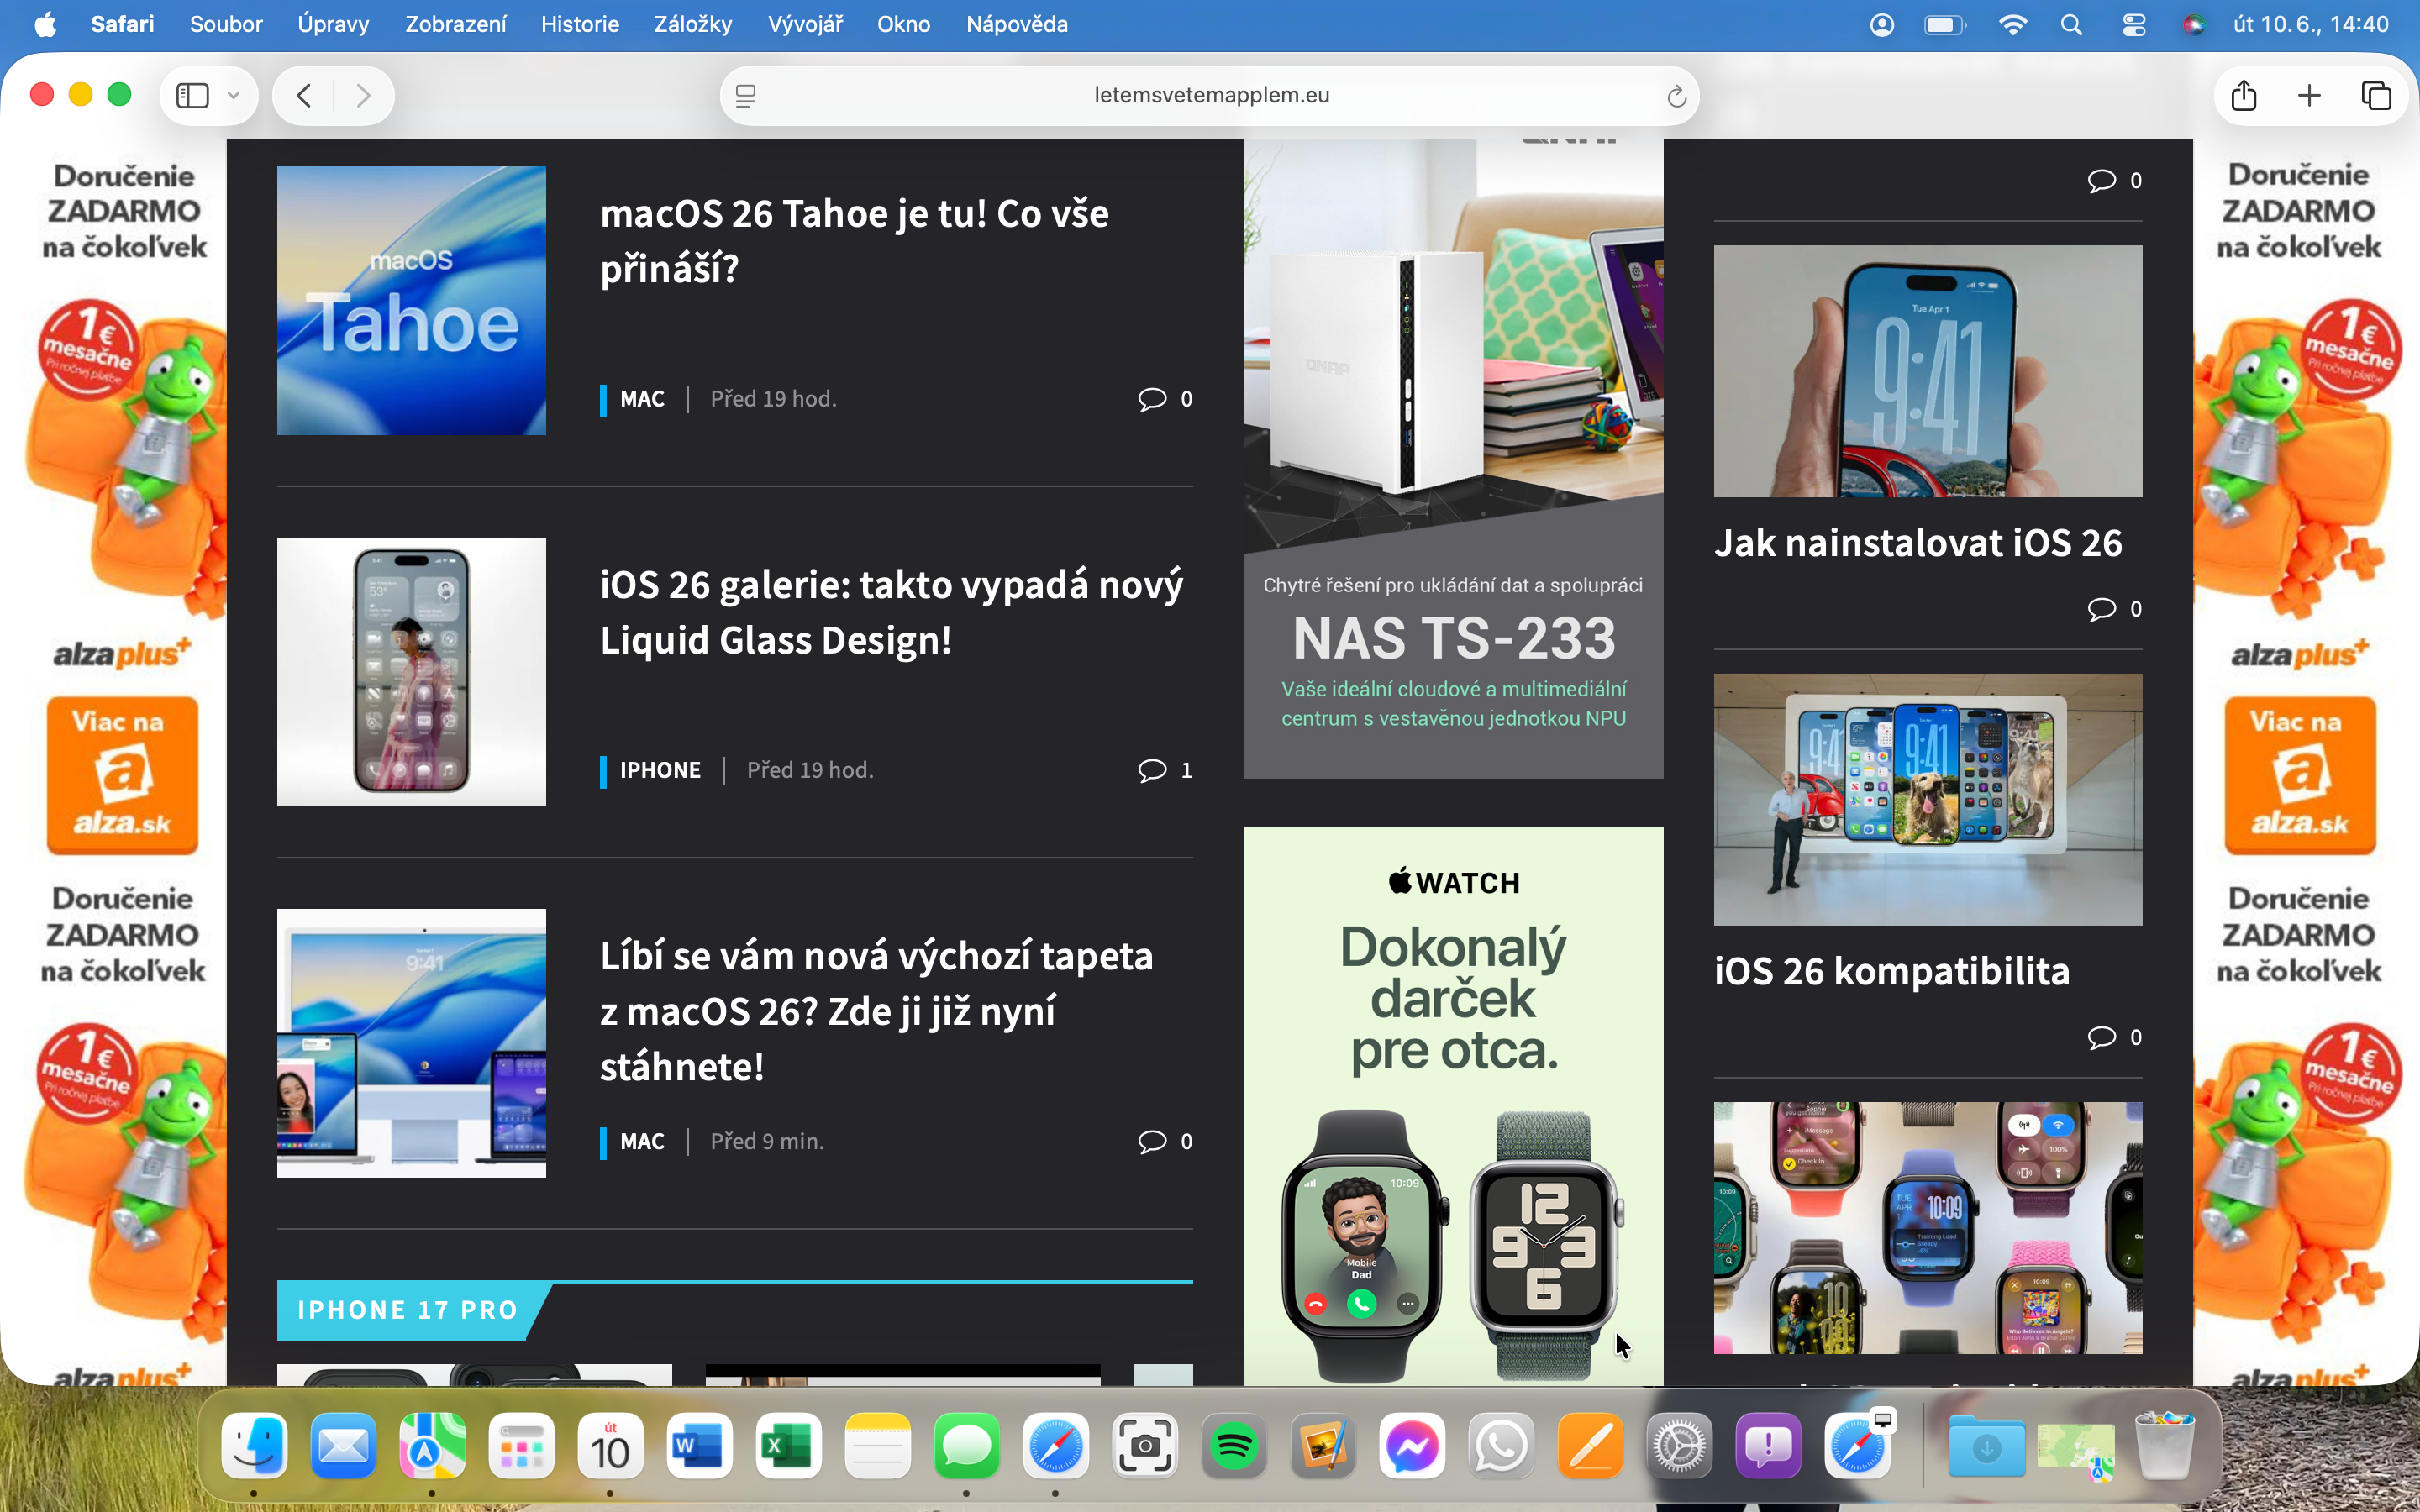Screen dimensions: 2420x1512
Task: Open the Share icon in toolbar
Action: pyautogui.click(x=2243, y=95)
